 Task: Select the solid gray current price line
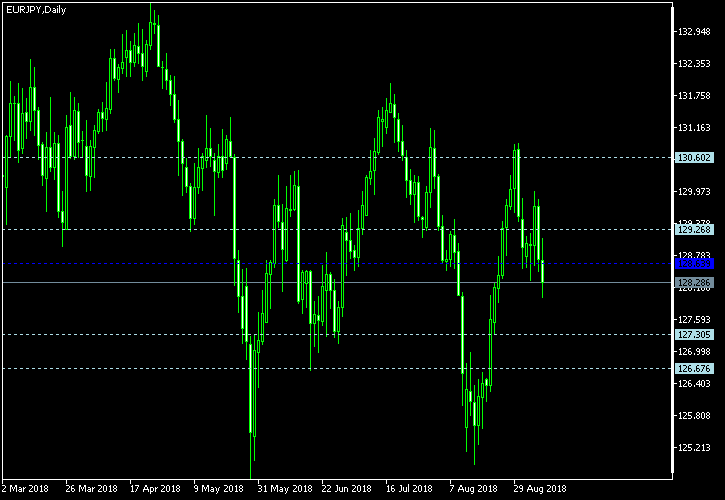[x=338, y=283]
